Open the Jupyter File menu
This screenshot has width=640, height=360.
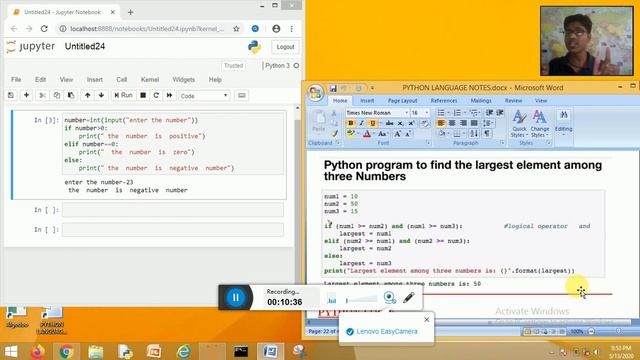(x=16, y=80)
